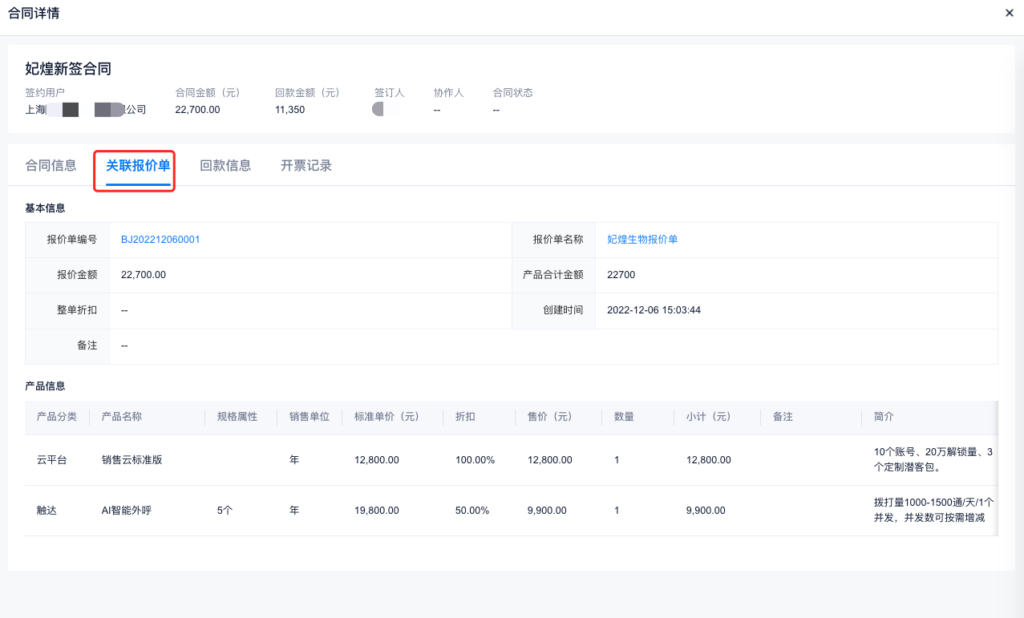Go to the 开票记录 tab
The height and width of the screenshot is (618, 1024).
pos(306,166)
